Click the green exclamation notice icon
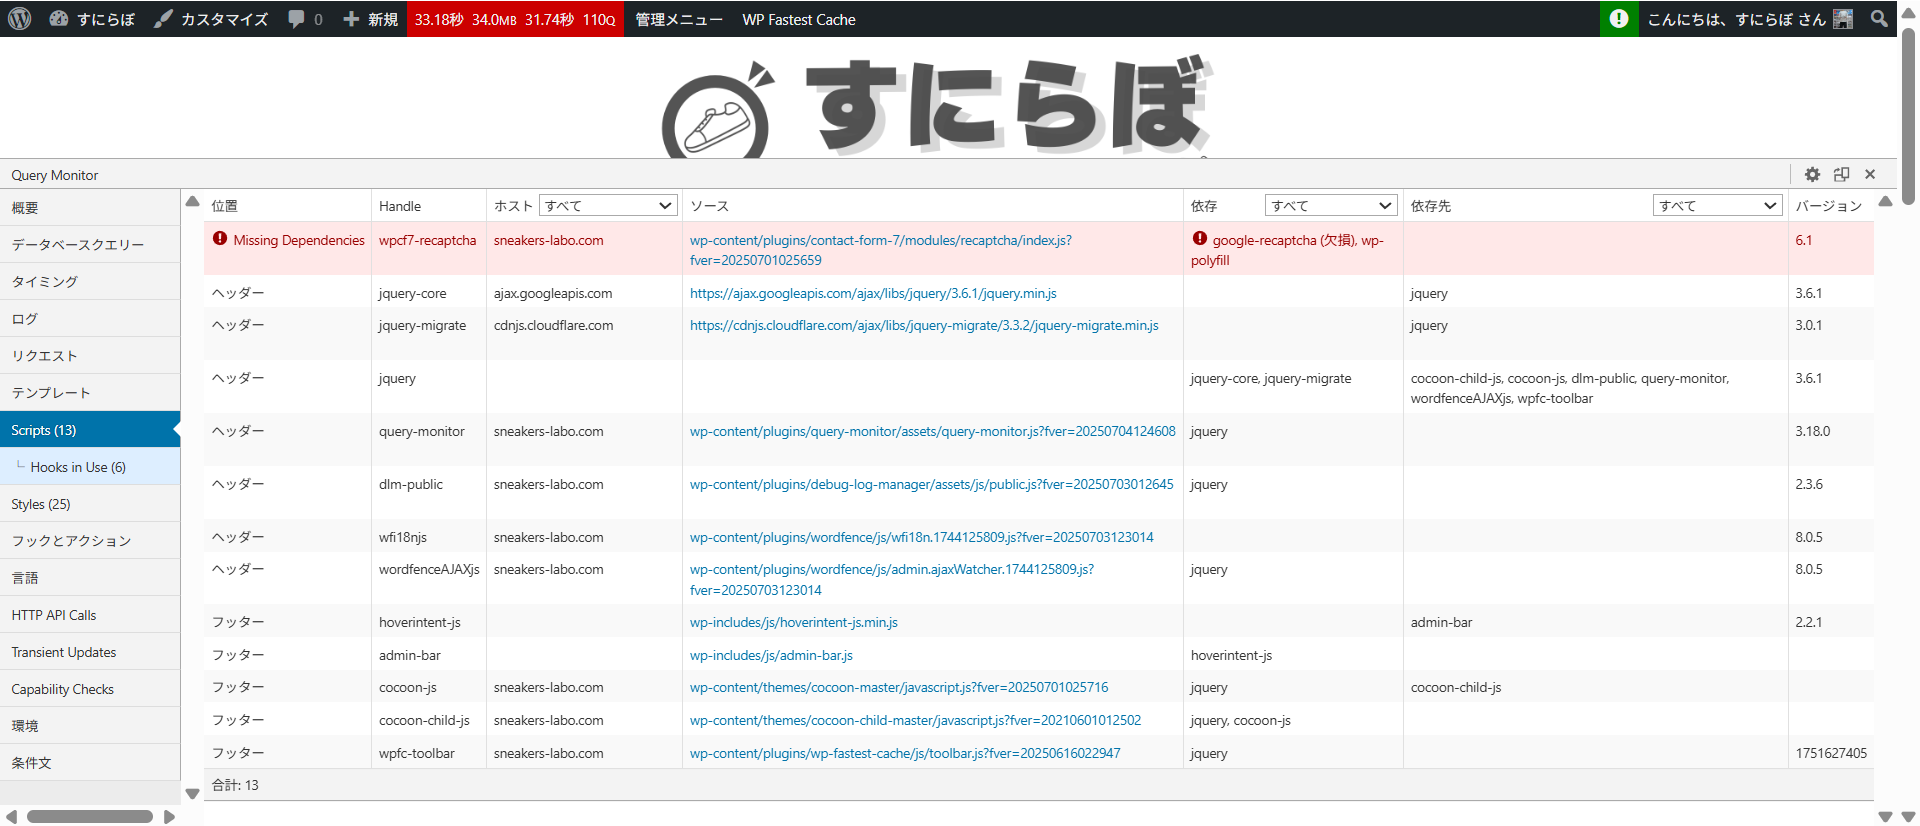The width and height of the screenshot is (1920, 826). click(x=1619, y=19)
